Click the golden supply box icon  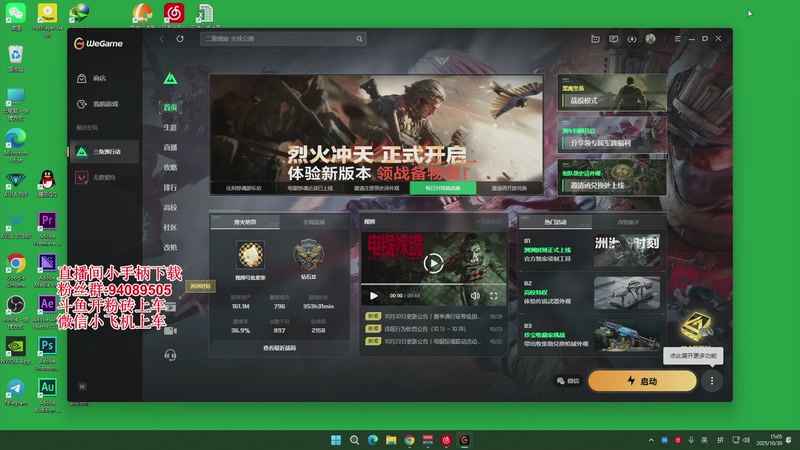click(696, 326)
